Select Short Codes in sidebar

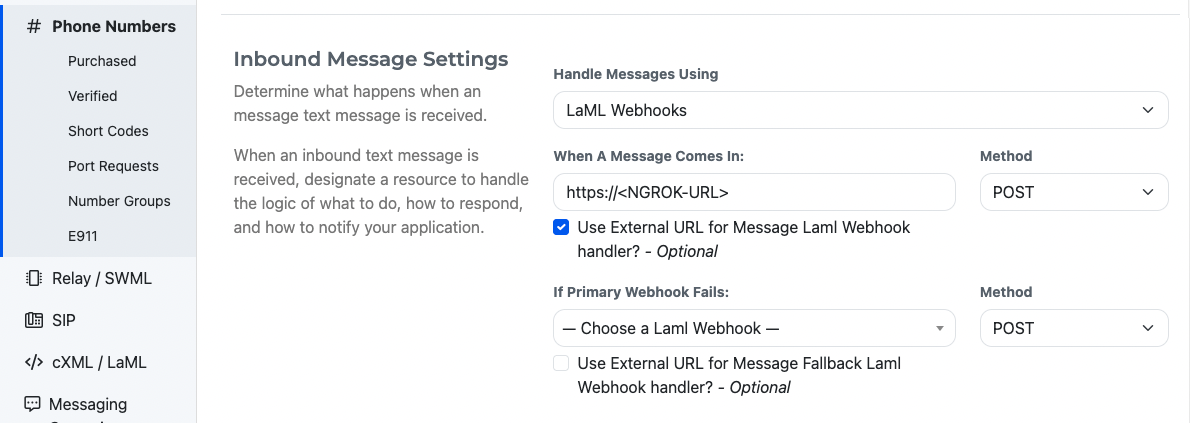pos(108,131)
